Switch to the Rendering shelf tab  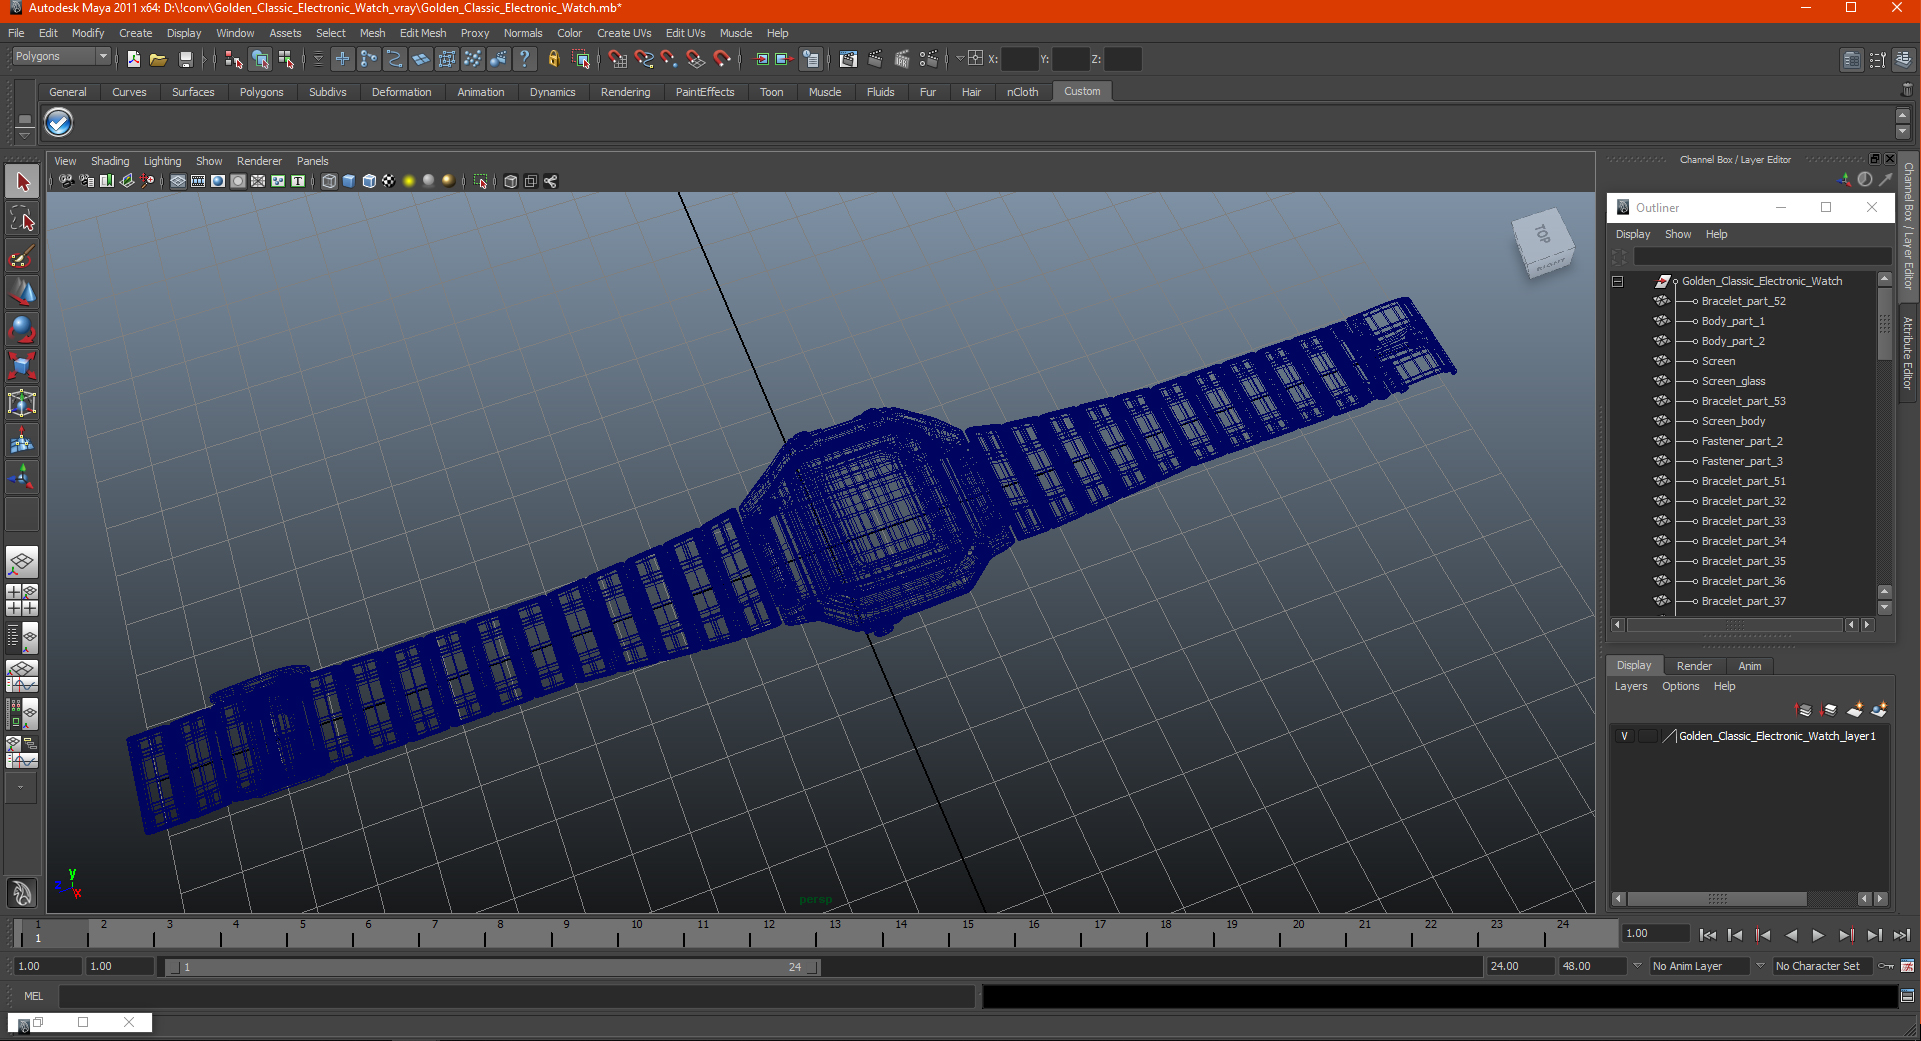[x=625, y=92]
